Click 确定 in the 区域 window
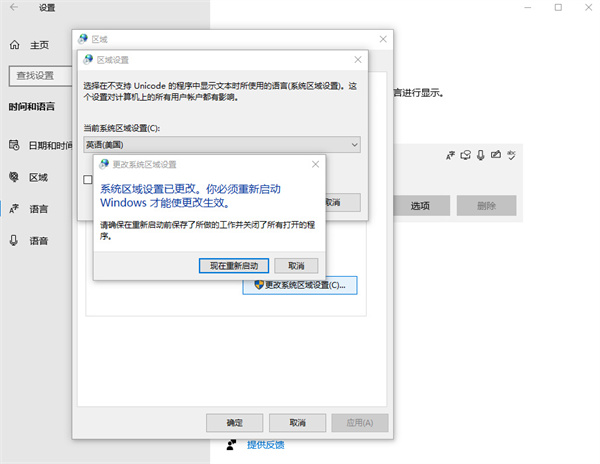The height and width of the screenshot is (464, 600). [234, 423]
